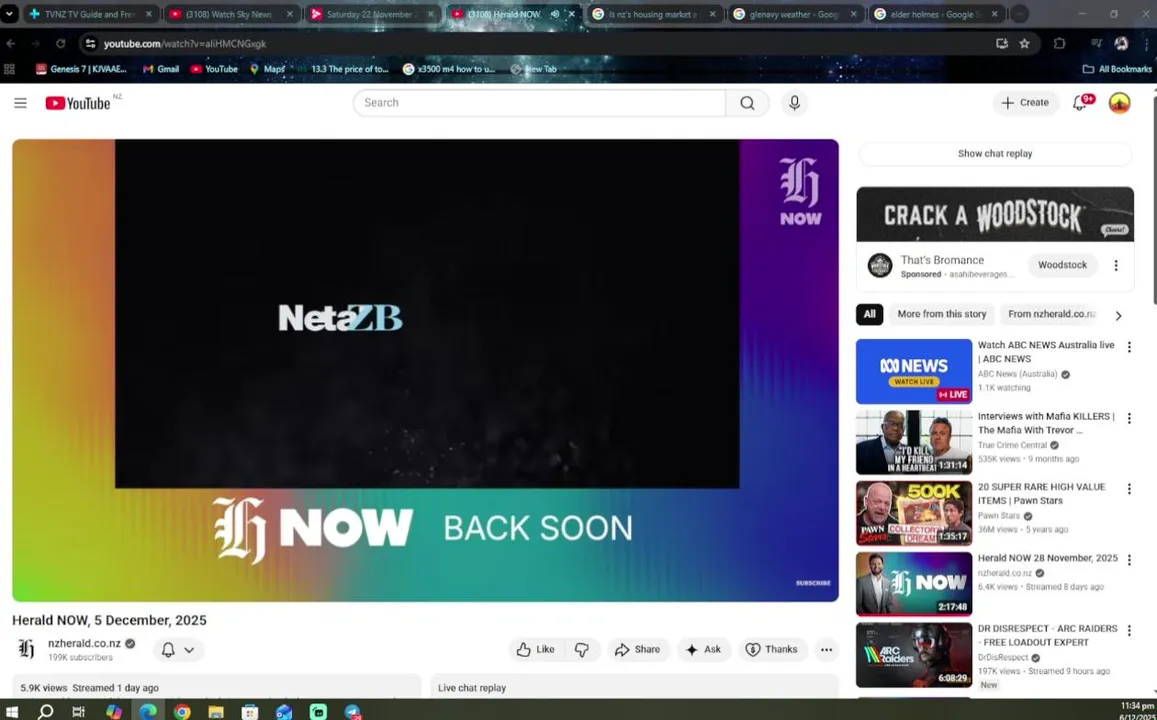Open more actions ellipsis under the video
The width and height of the screenshot is (1157, 720).
826,650
